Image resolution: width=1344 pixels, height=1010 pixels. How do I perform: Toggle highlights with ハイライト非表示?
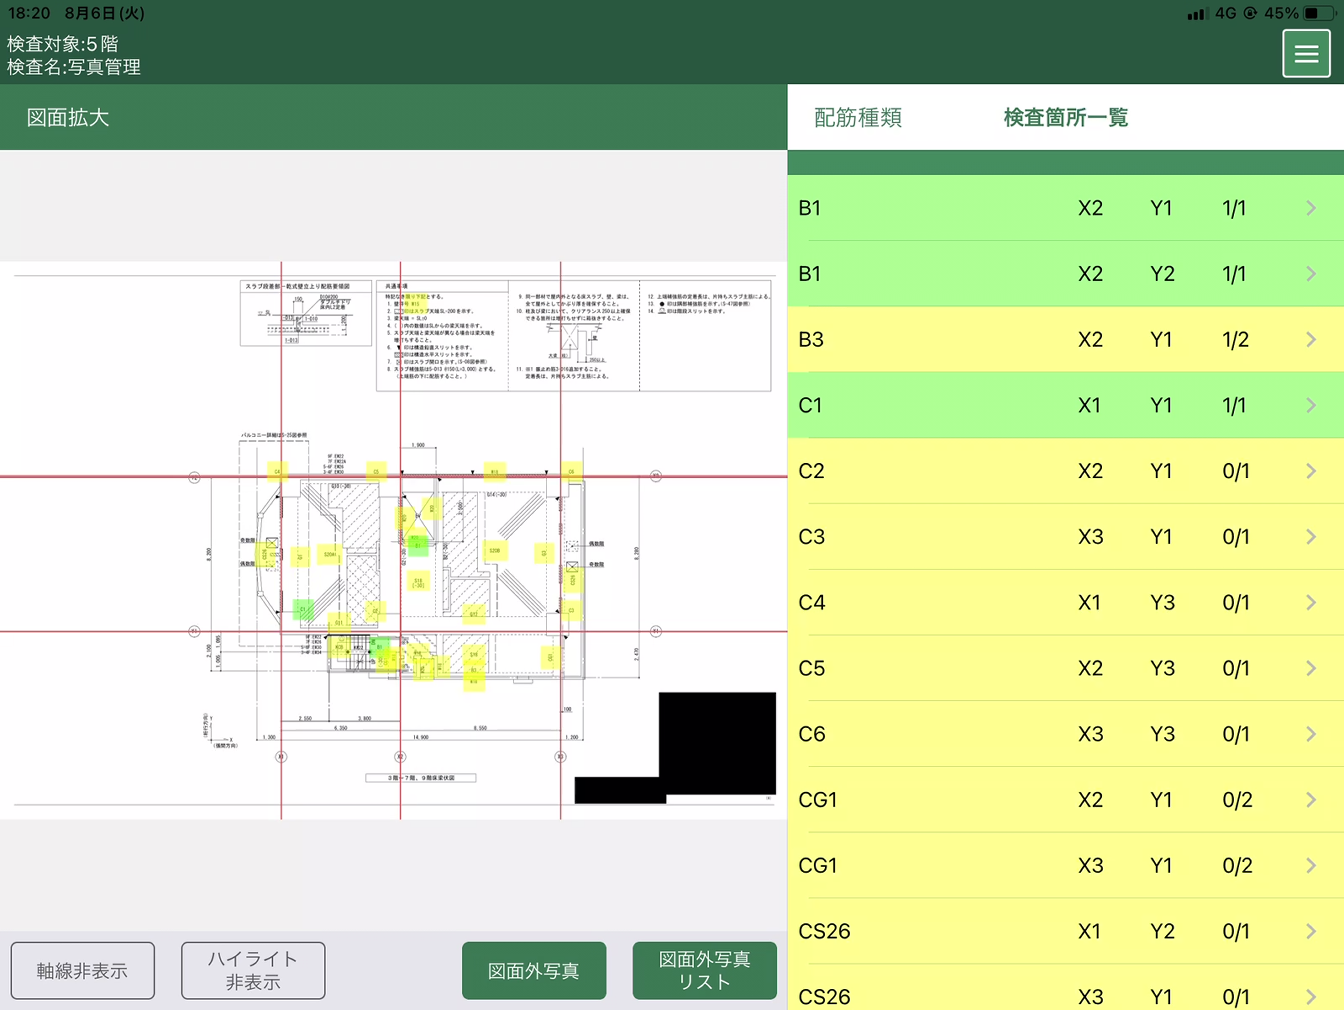pos(253,970)
